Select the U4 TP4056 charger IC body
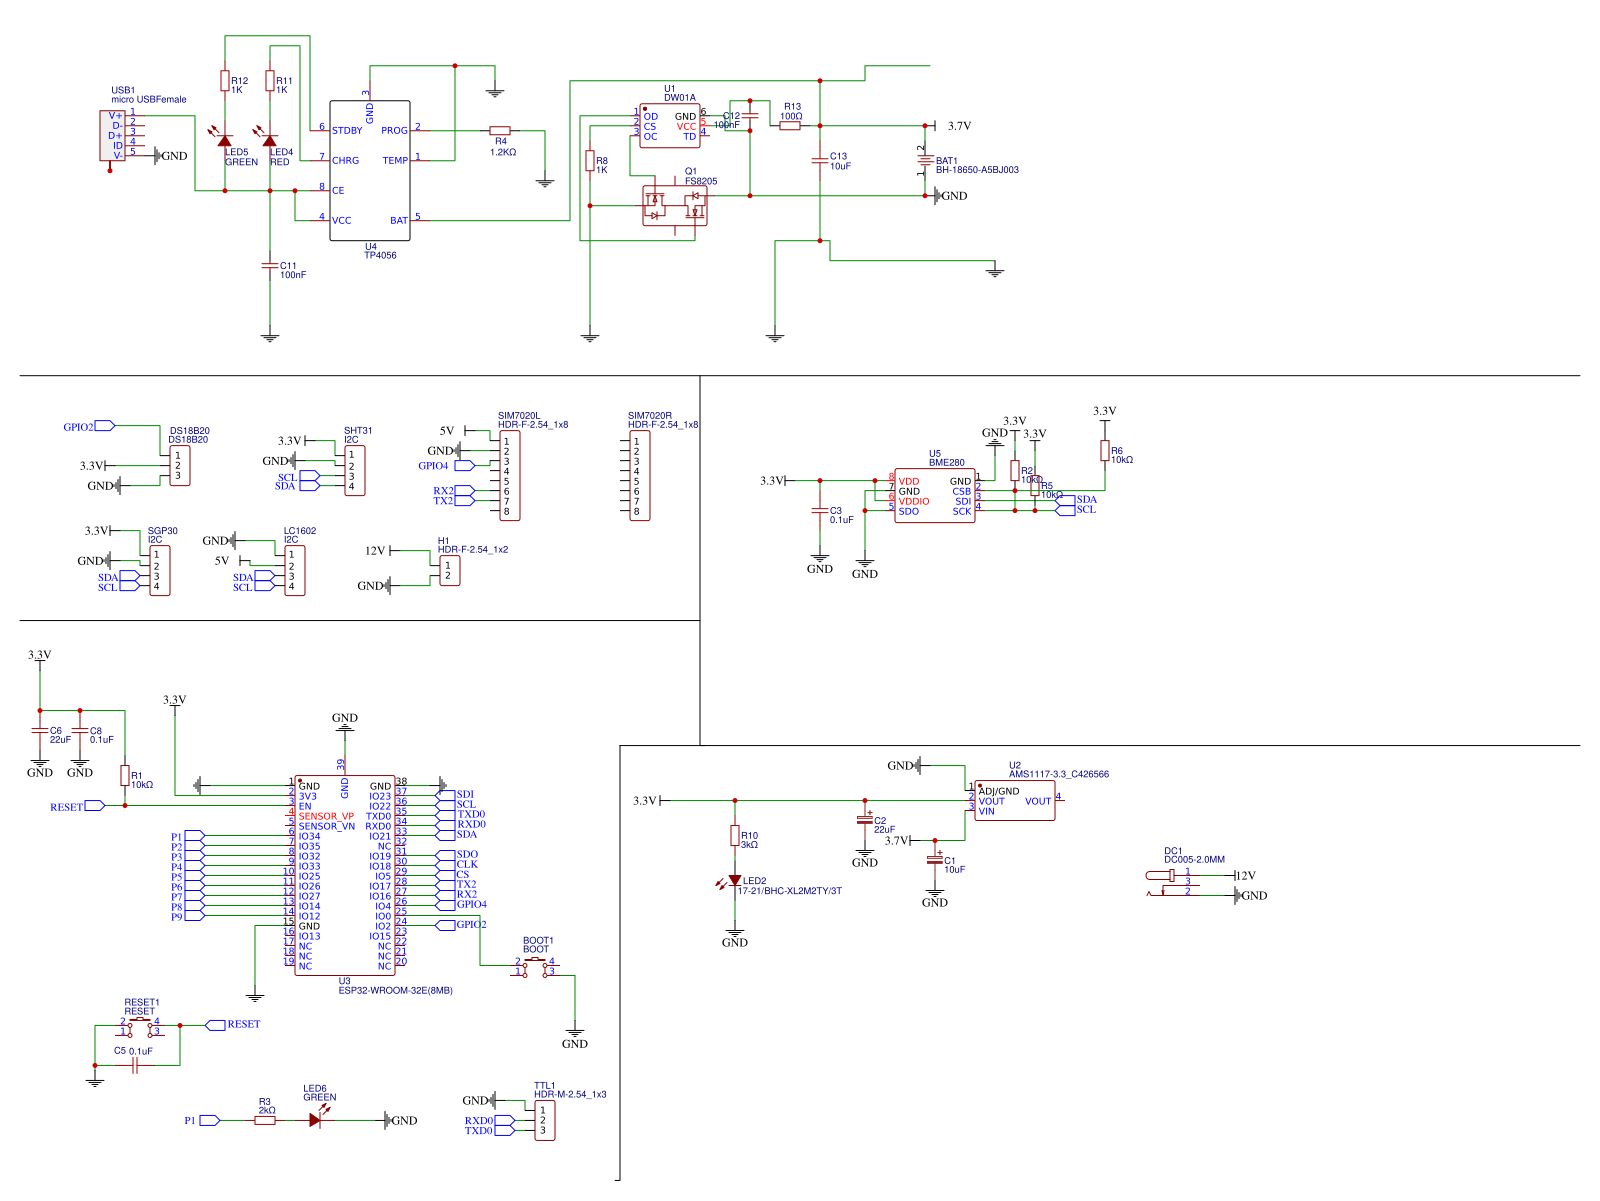 370,170
